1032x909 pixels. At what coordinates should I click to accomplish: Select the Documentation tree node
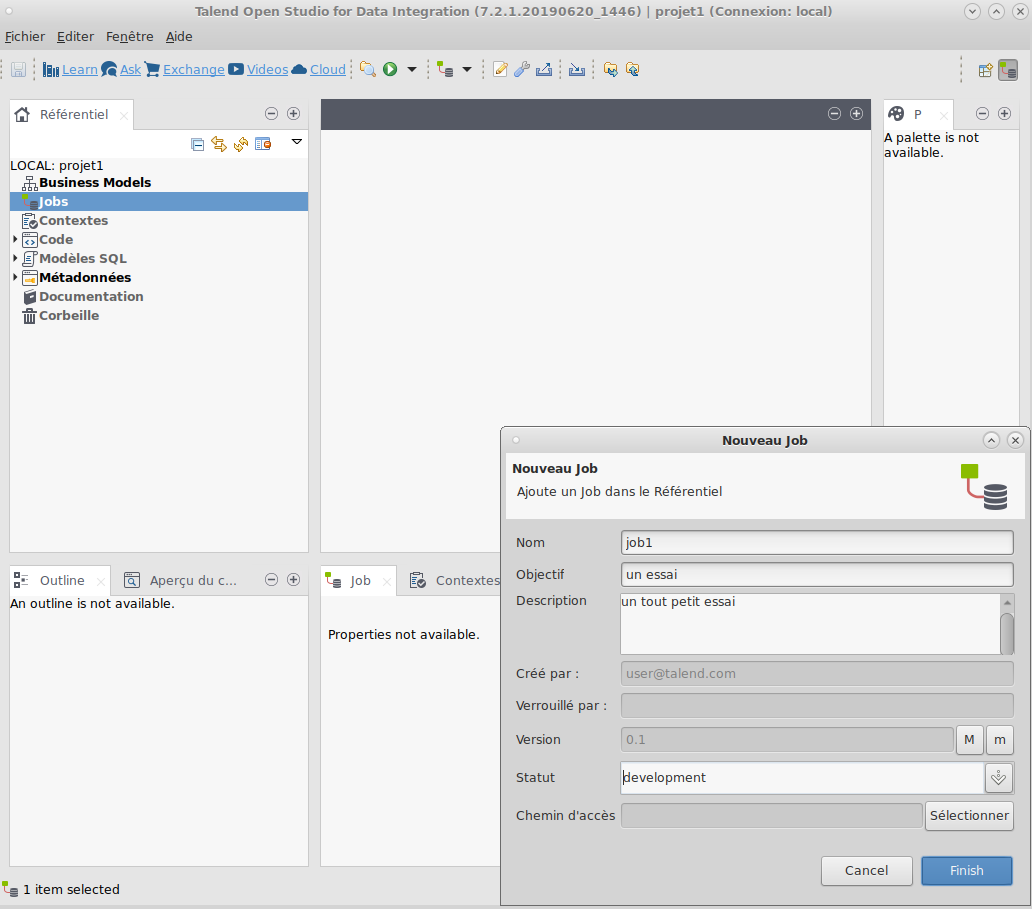click(91, 296)
